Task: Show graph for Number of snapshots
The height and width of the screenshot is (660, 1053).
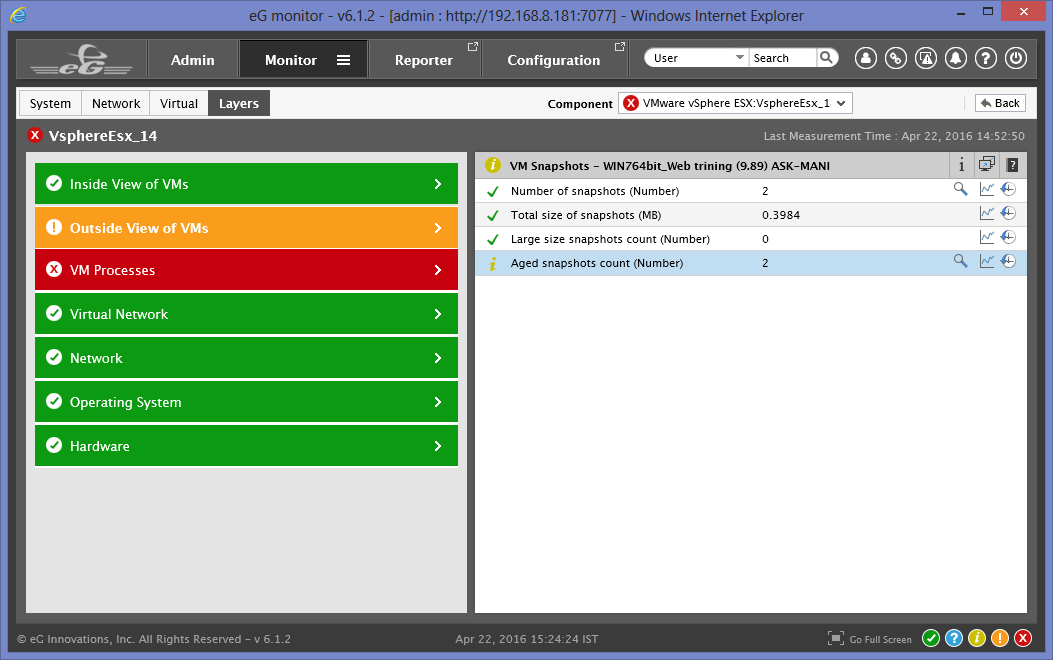Action: click(987, 190)
